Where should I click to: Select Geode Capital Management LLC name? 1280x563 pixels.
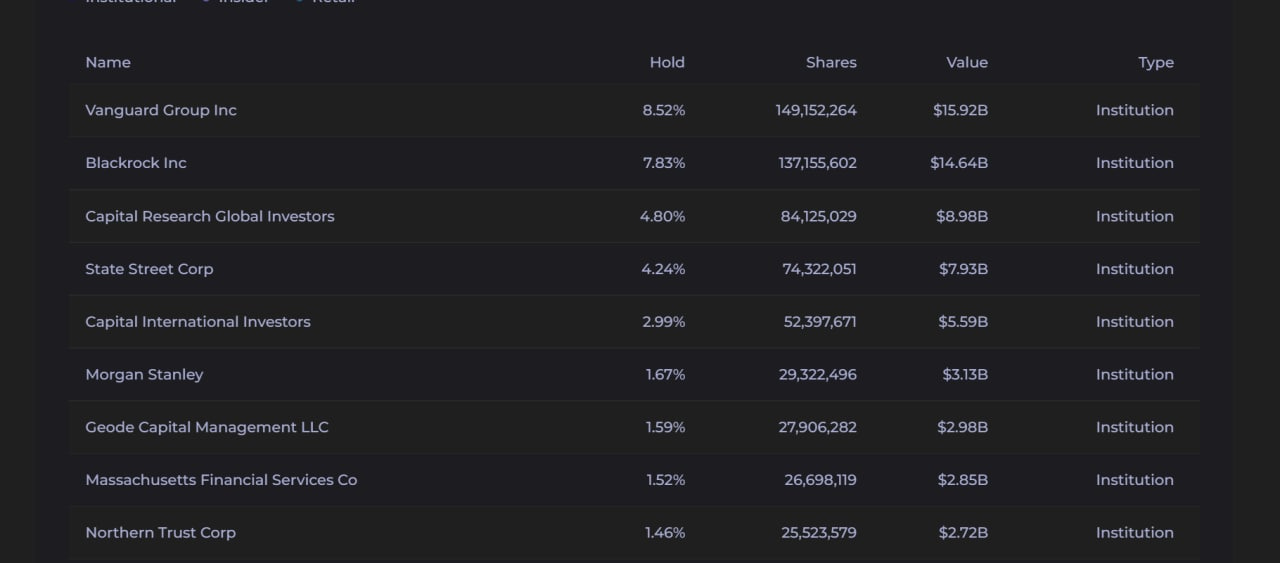pyautogui.click(x=207, y=427)
